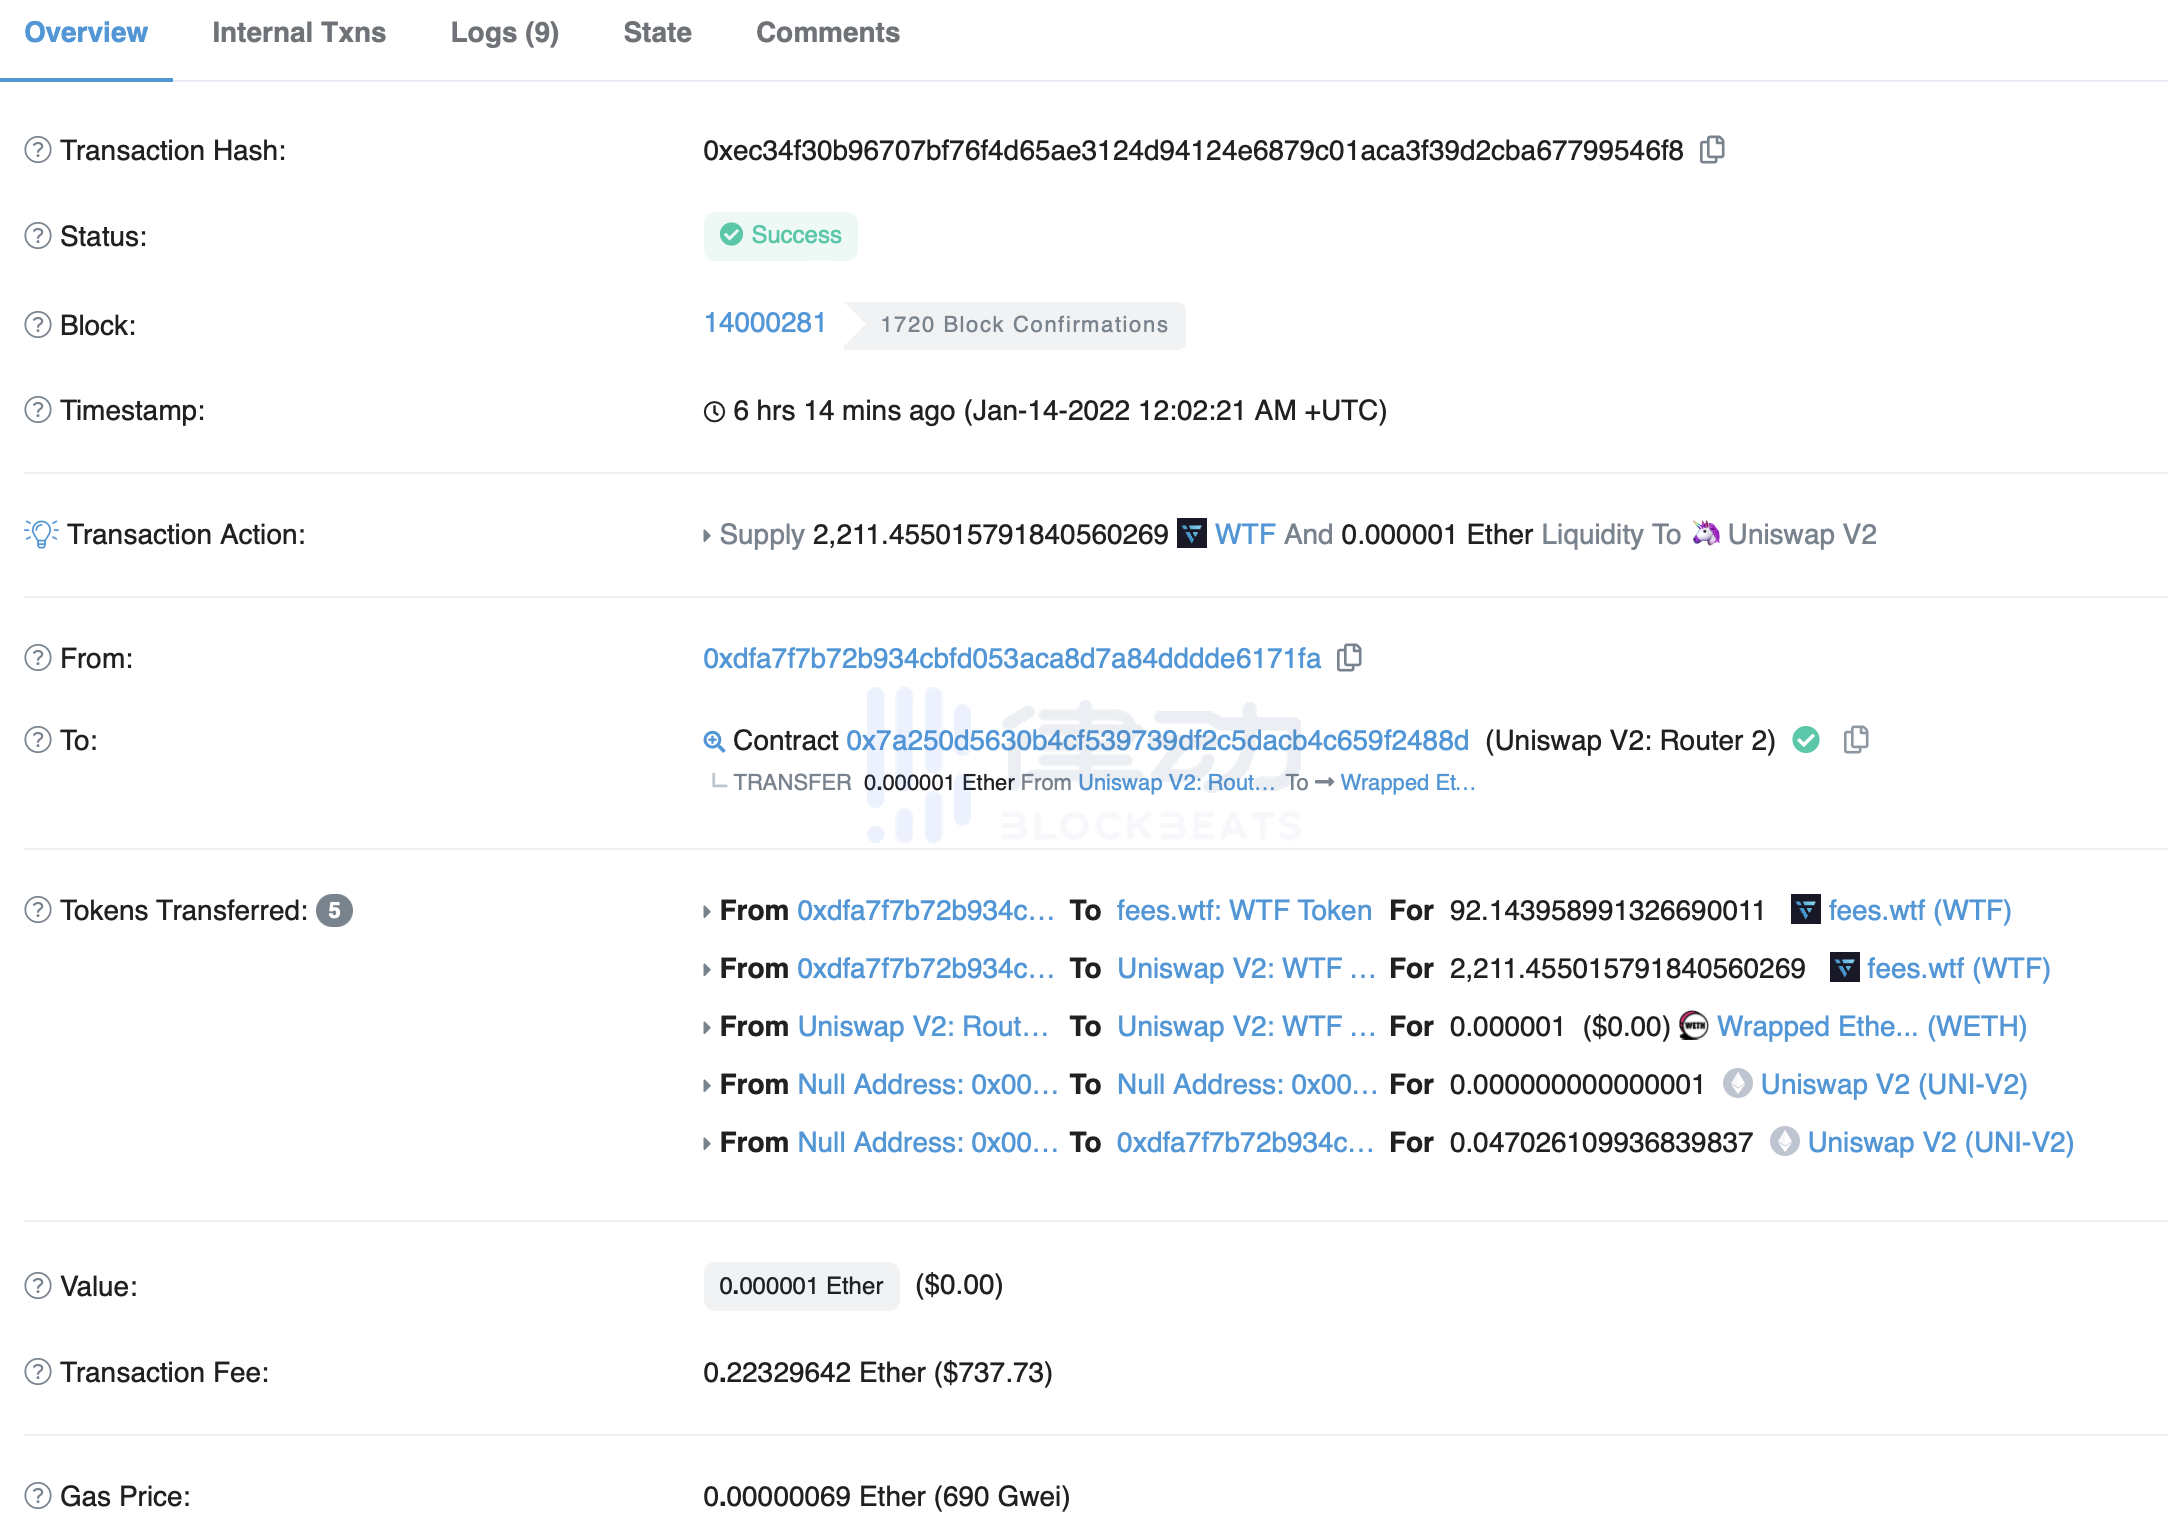Open the fees.wtf: WTF Token link

coord(1244,910)
